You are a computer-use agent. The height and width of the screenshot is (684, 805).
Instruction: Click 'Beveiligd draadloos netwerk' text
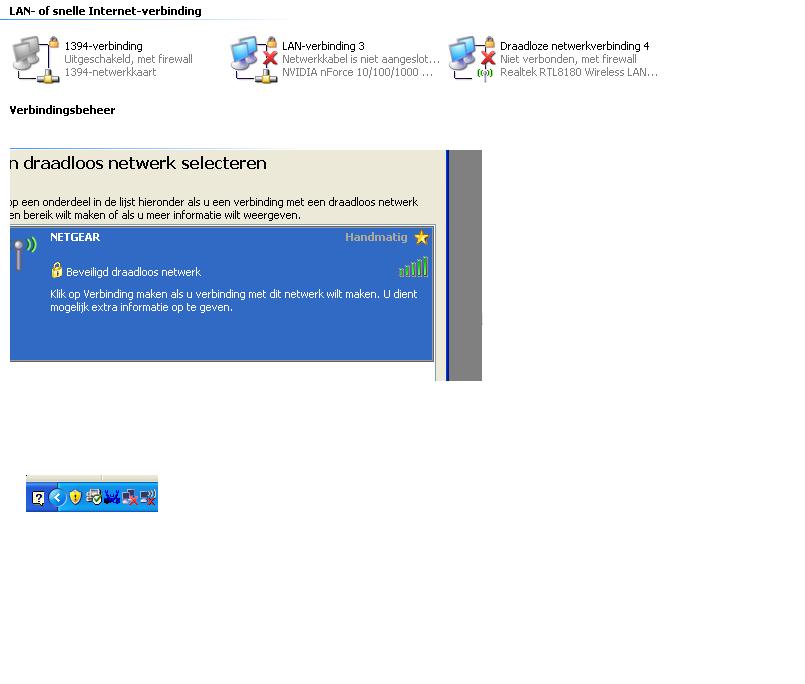tap(133, 272)
